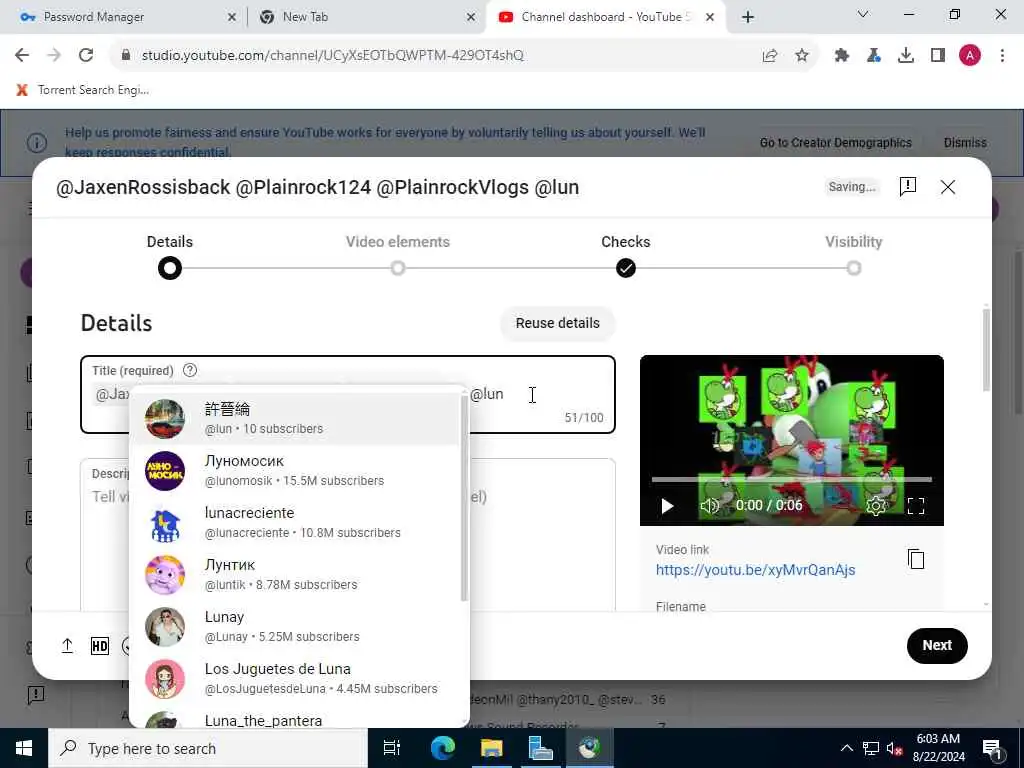The image size is (1024, 768).
Task: Open video preview settings gear
Action: pos(876,505)
